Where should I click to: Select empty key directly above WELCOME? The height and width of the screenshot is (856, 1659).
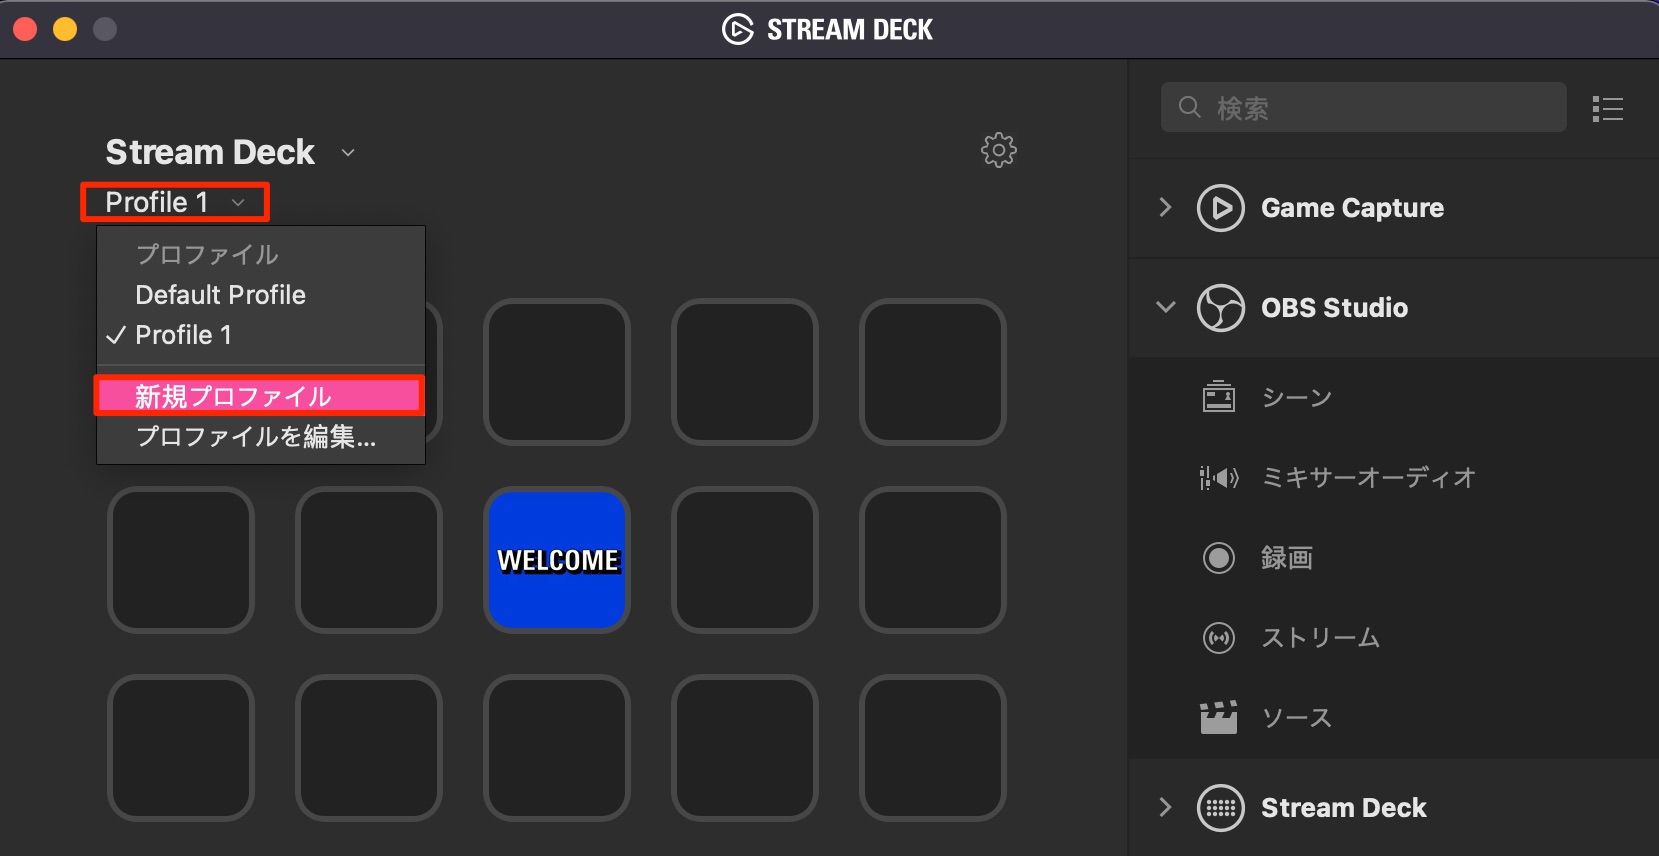point(557,372)
